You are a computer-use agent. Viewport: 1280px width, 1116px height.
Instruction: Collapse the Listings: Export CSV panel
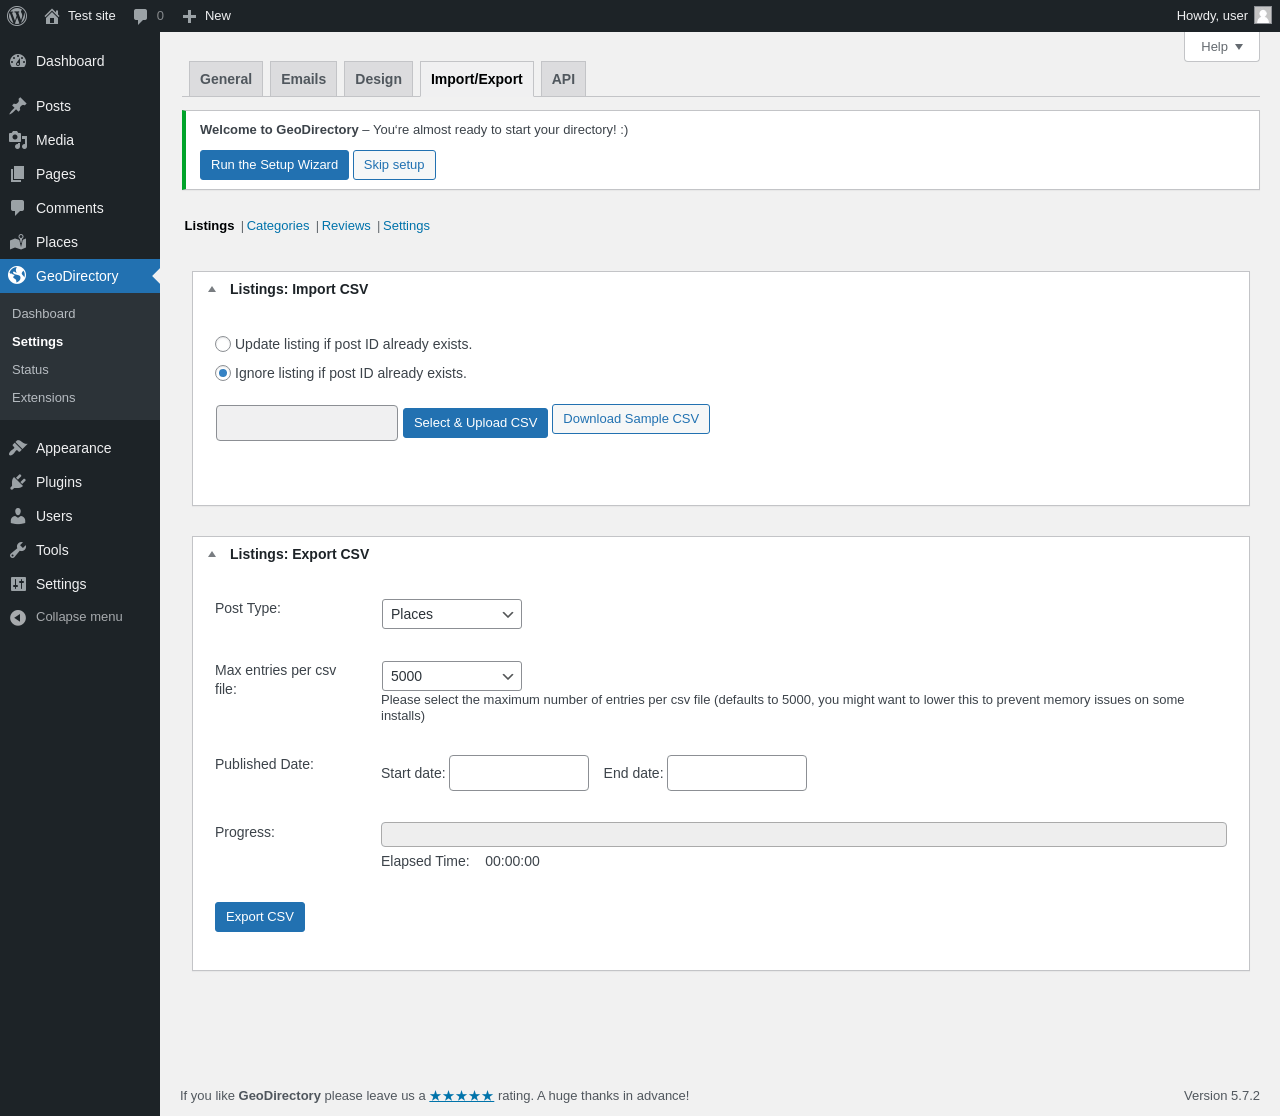coord(212,554)
